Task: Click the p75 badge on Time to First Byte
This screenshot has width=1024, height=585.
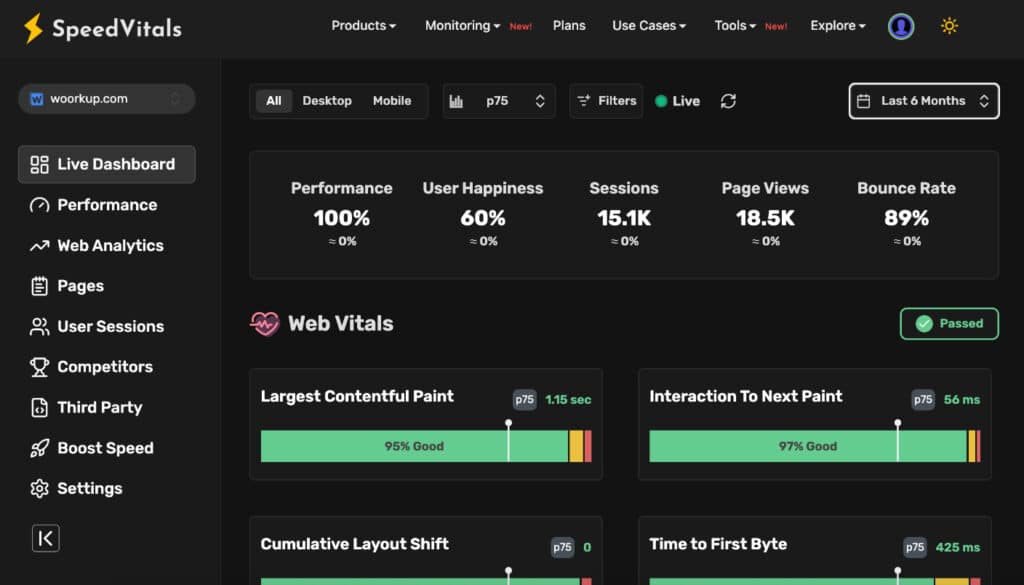Action: [x=915, y=547]
